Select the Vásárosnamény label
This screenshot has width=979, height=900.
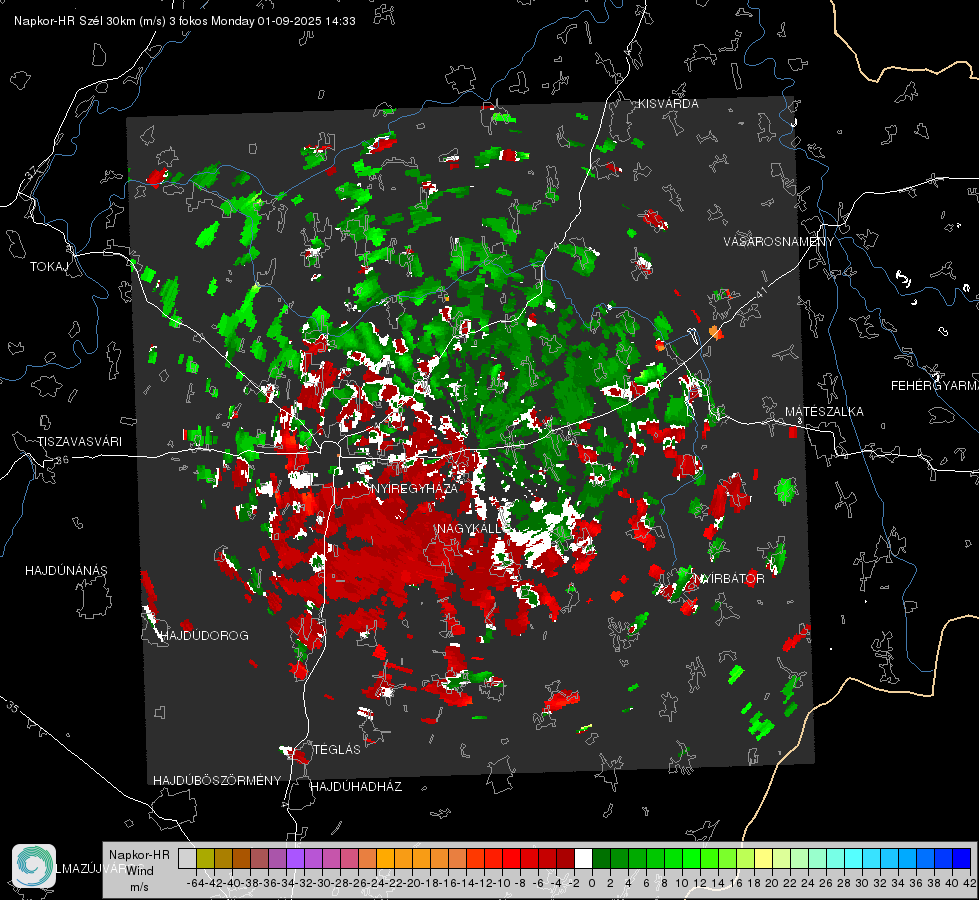click(779, 242)
